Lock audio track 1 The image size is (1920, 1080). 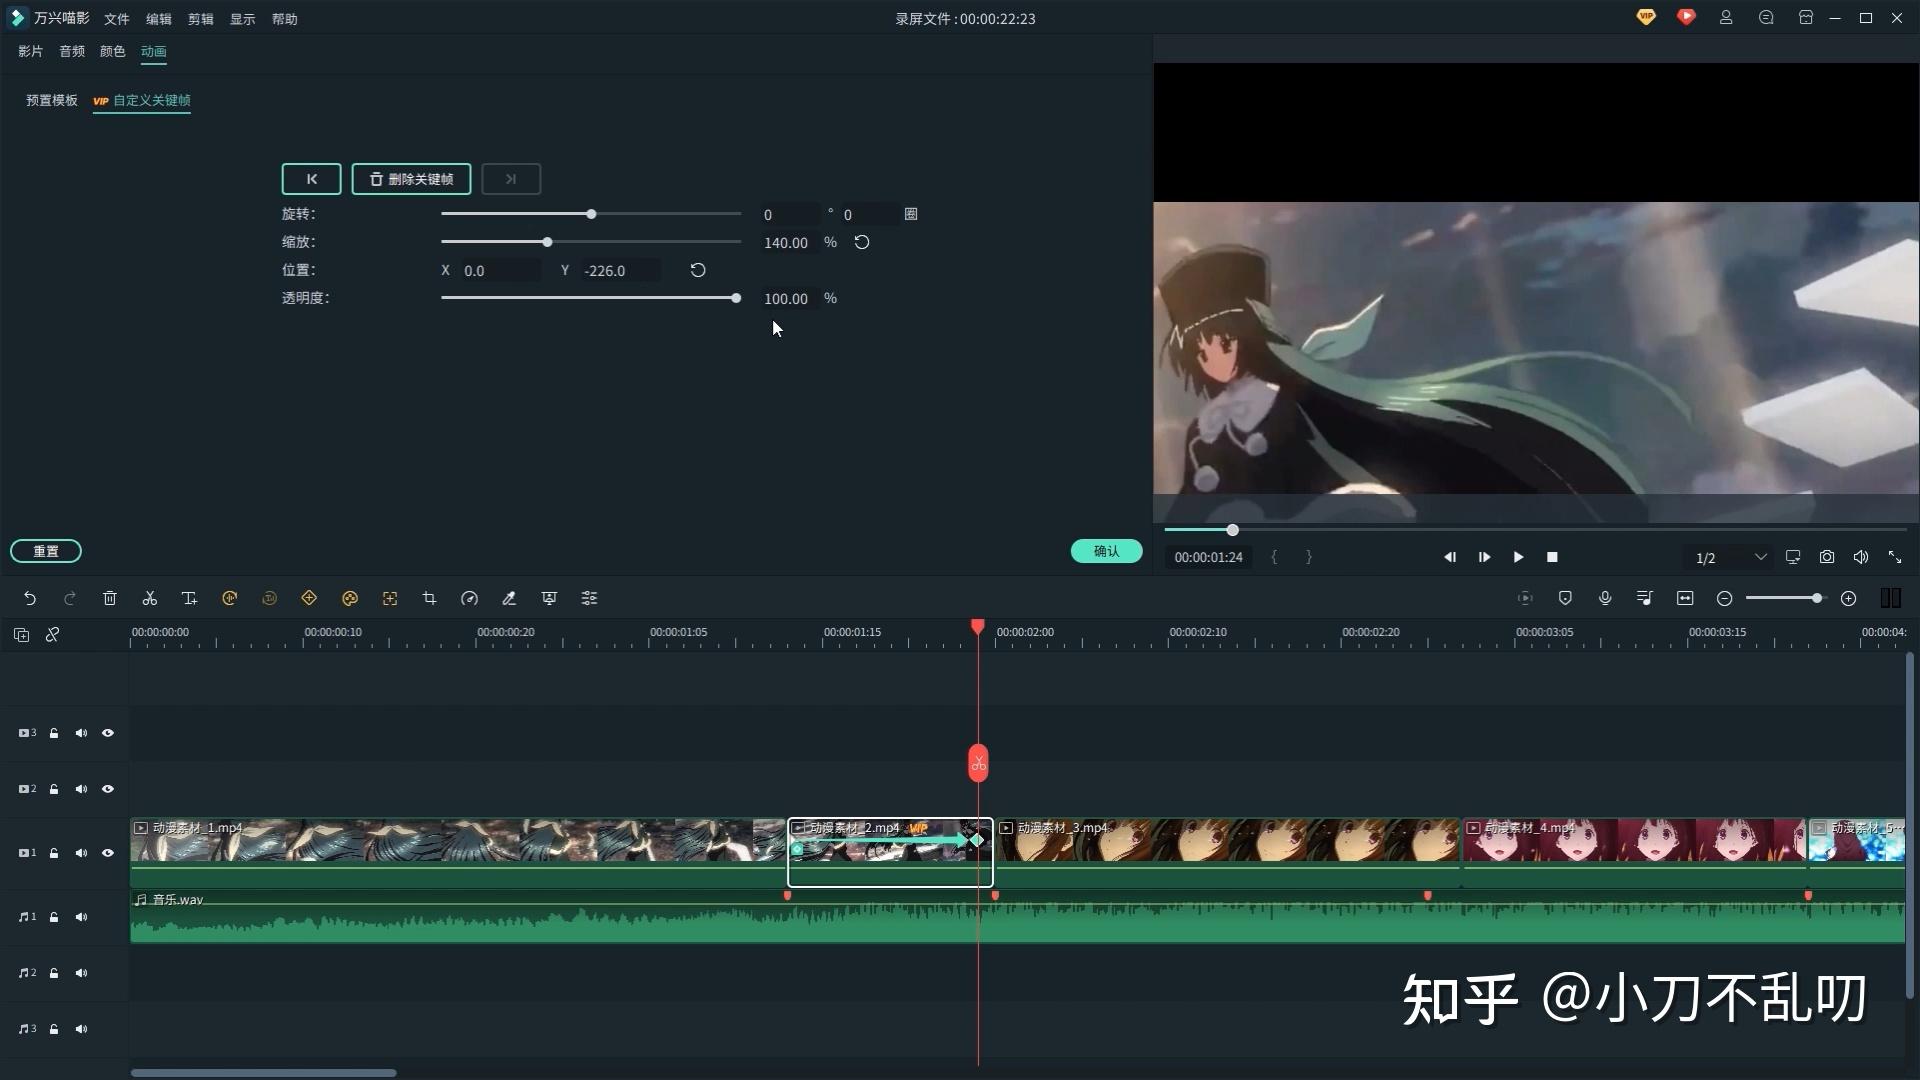[x=54, y=917]
